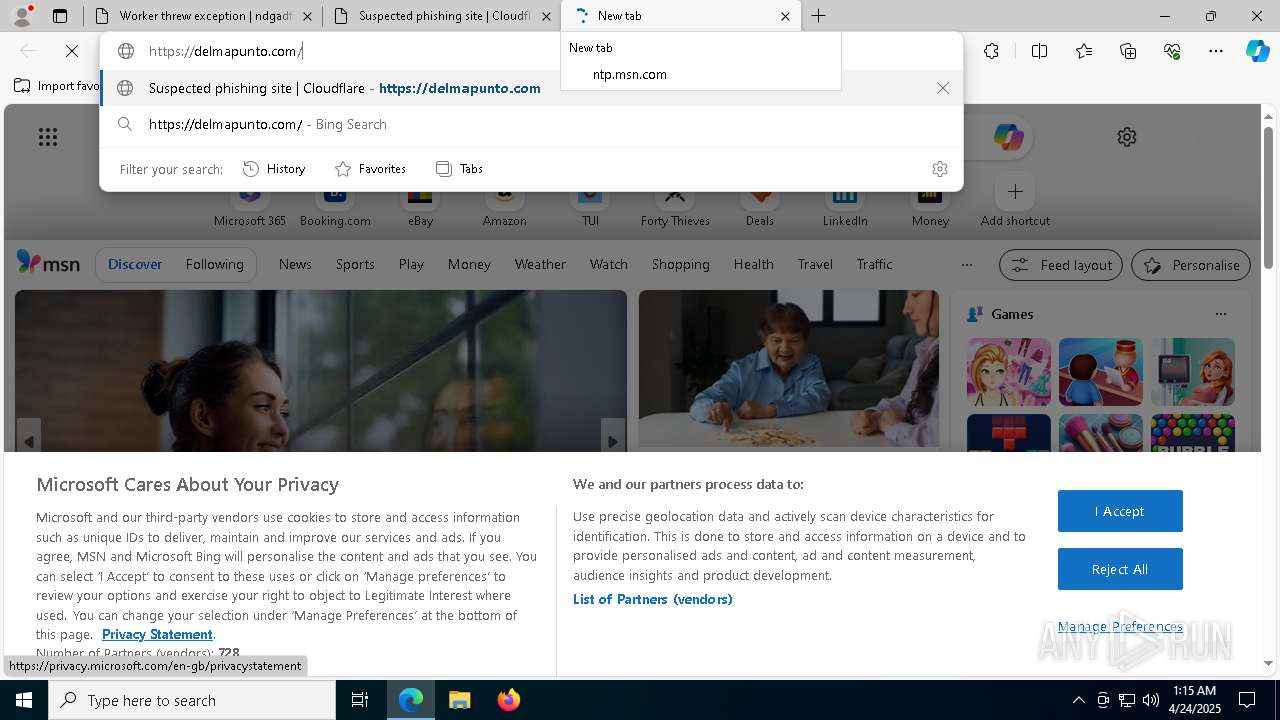Accept privacy cookies with I Accept

click(x=1120, y=511)
